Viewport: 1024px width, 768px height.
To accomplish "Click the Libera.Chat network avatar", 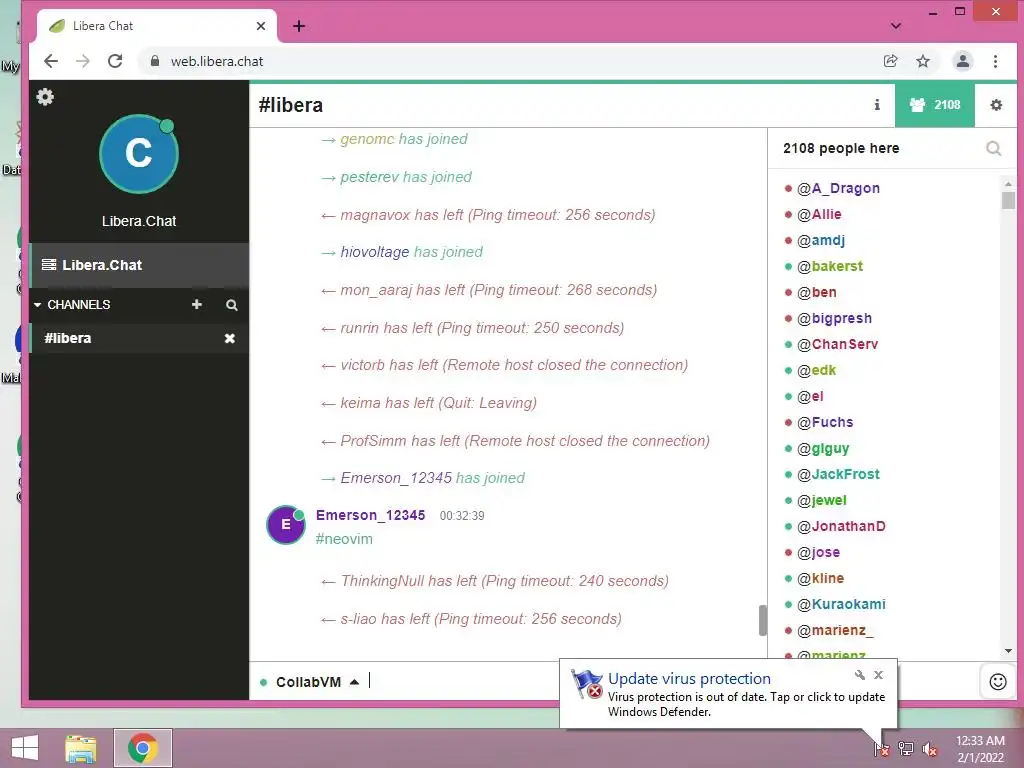I will [x=138, y=154].
